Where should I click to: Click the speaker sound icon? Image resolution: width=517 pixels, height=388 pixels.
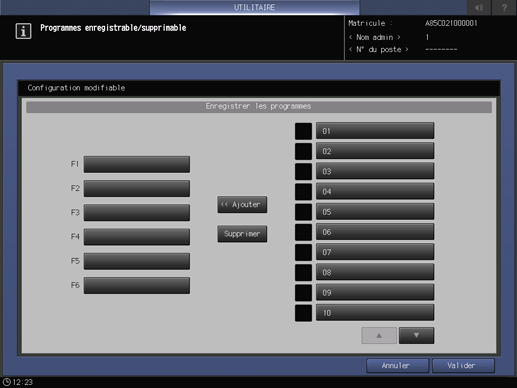click(x=479, y=7)
